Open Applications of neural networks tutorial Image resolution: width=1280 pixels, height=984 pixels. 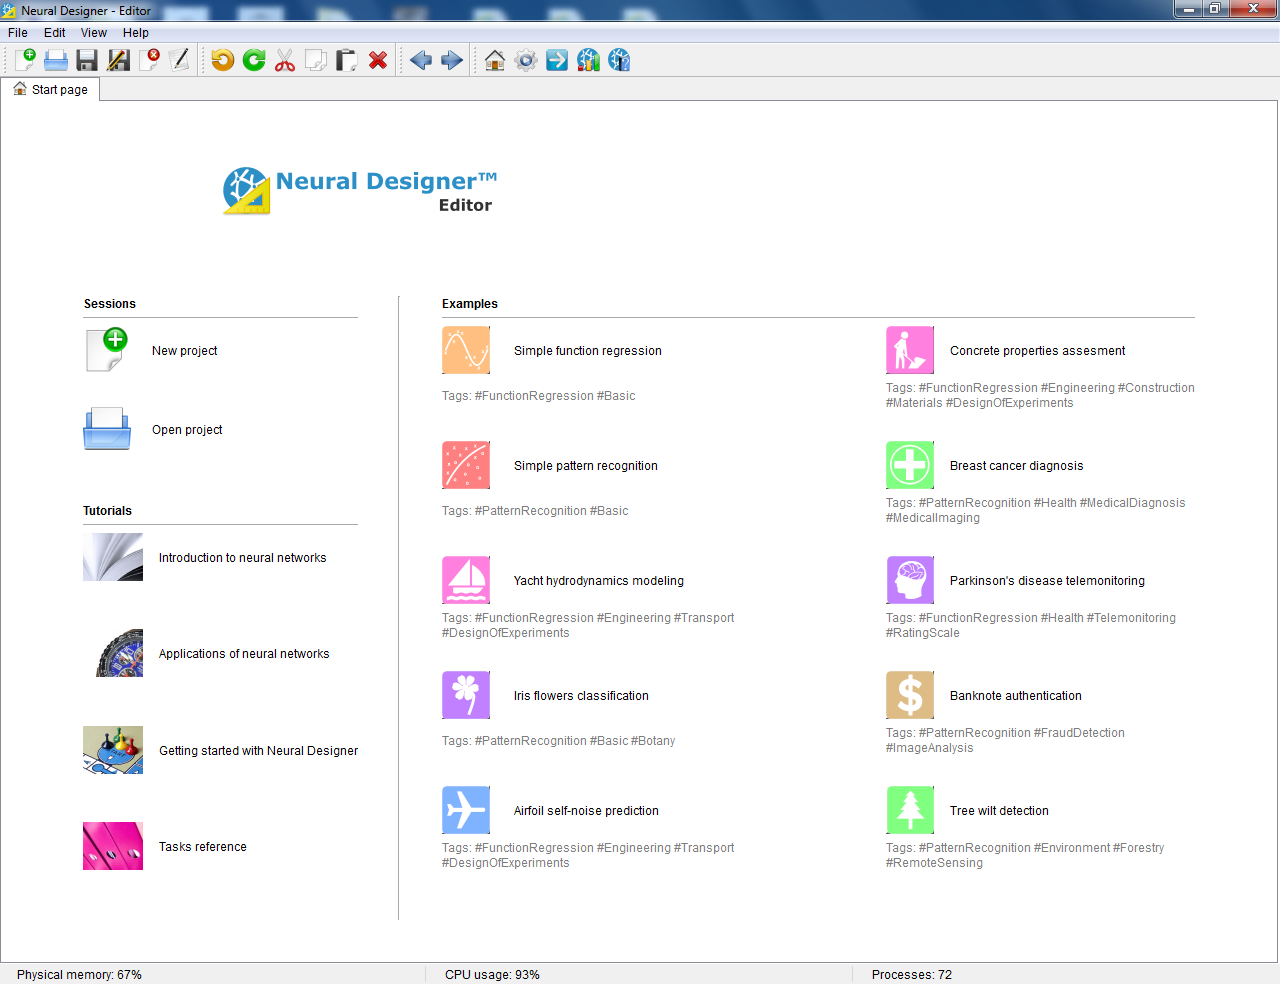pos(244,654)
